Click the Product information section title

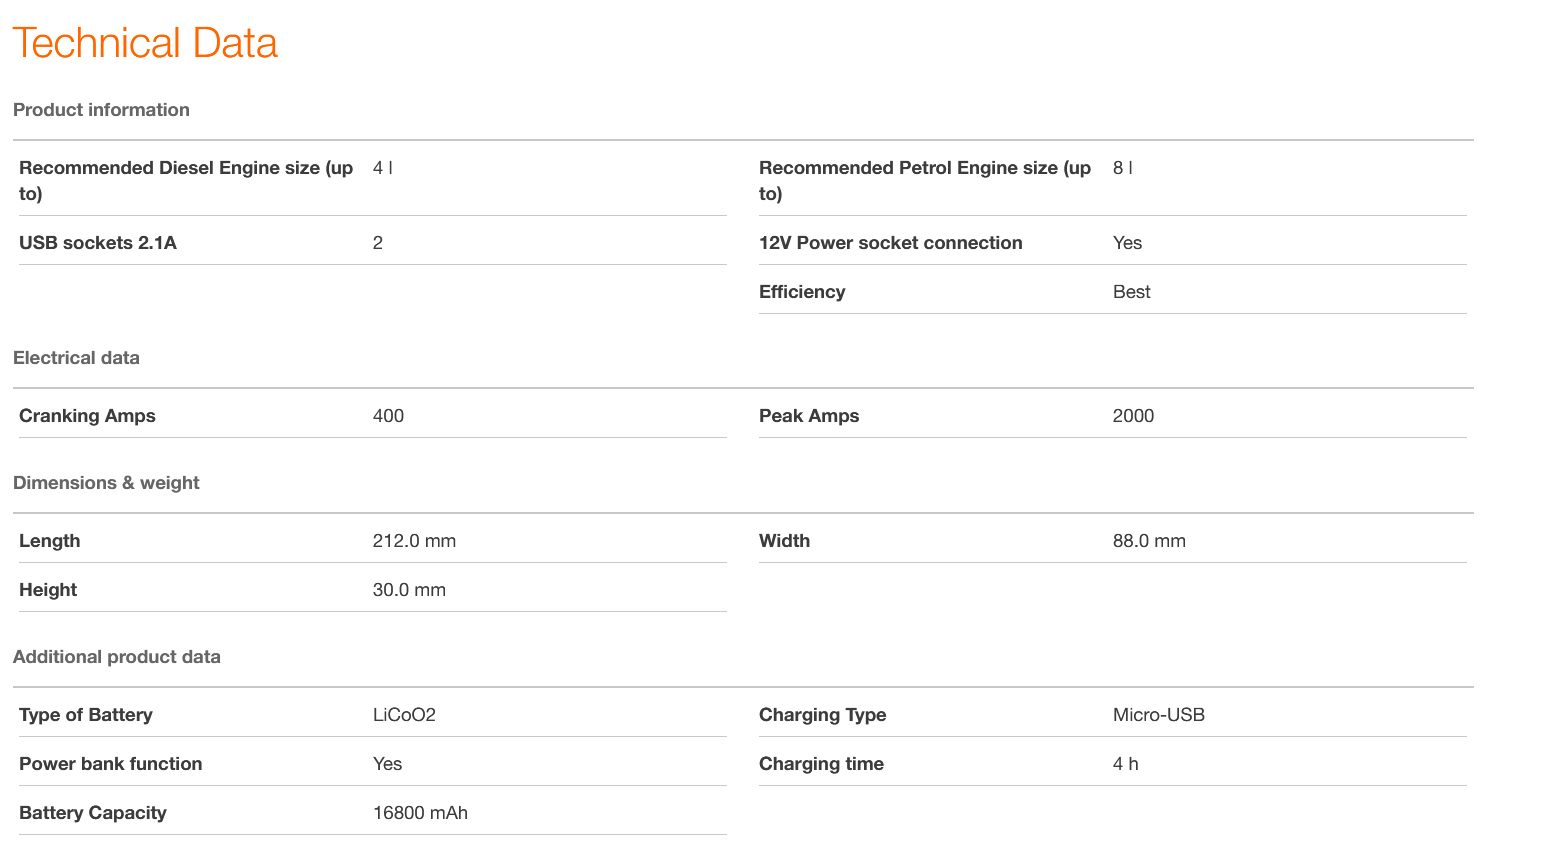pyautogui.click(x=101, y=110)
